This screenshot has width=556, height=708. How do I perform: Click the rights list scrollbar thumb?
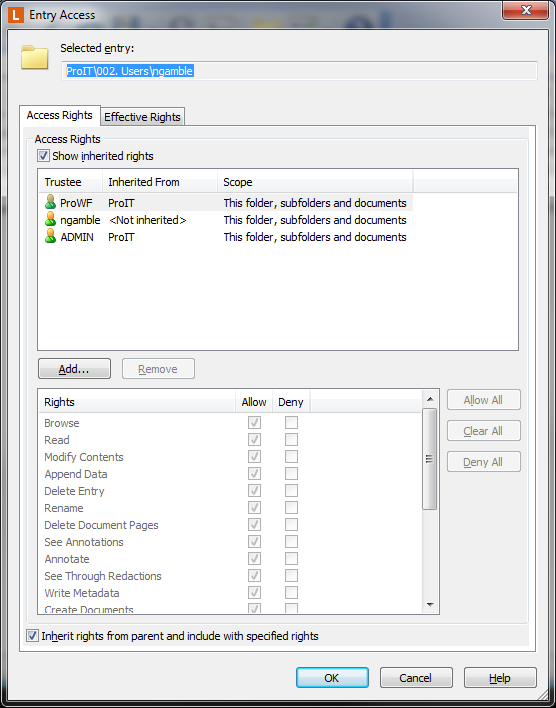click(430, 459)
